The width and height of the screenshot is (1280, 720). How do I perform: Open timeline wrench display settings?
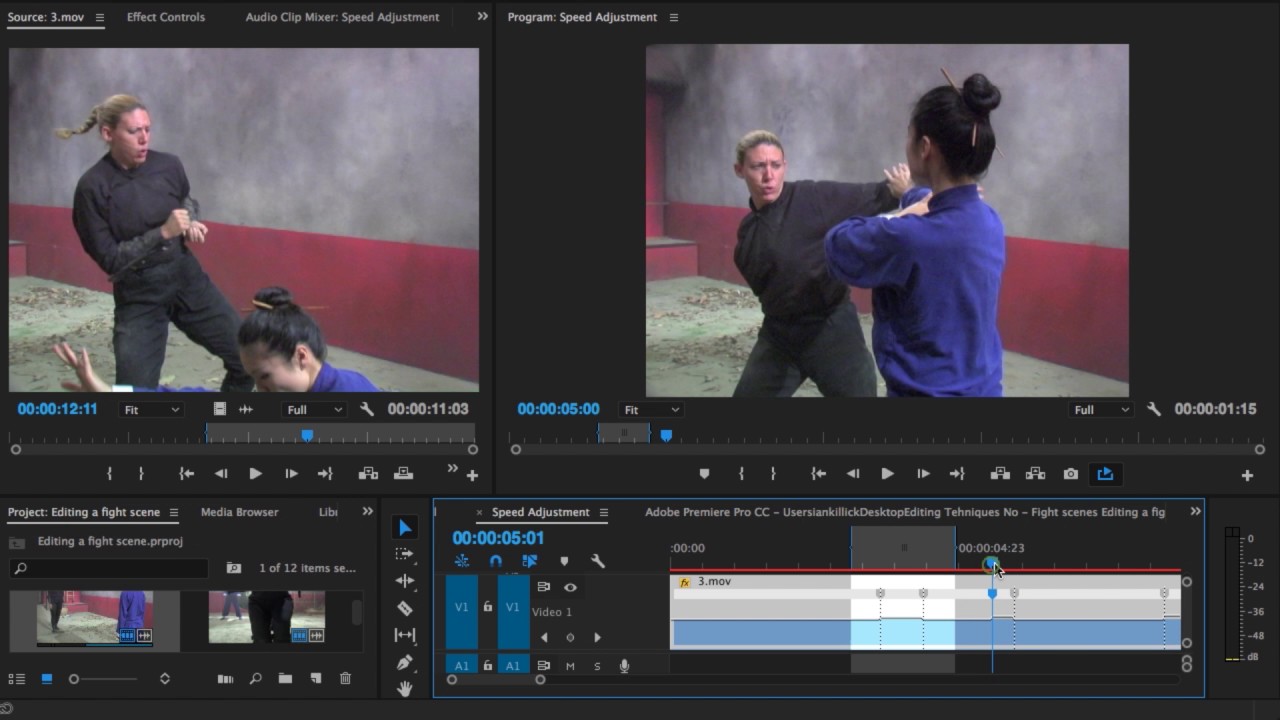pyautogui.click(x=598, y=562)
